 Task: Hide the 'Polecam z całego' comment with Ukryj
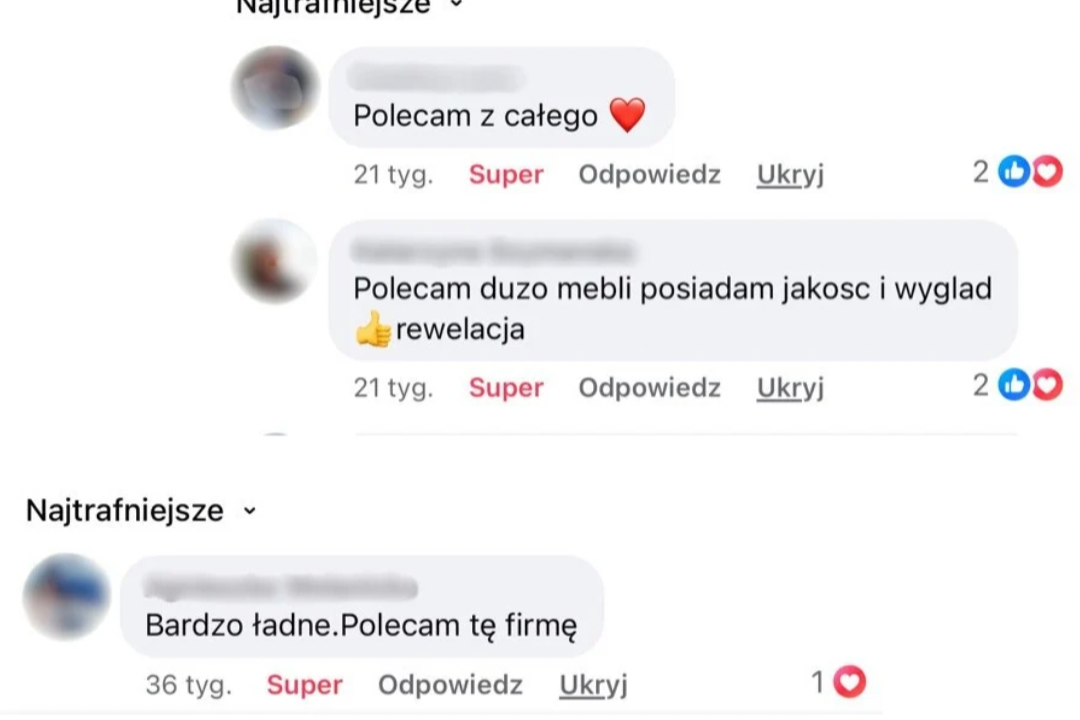point(790,175)
